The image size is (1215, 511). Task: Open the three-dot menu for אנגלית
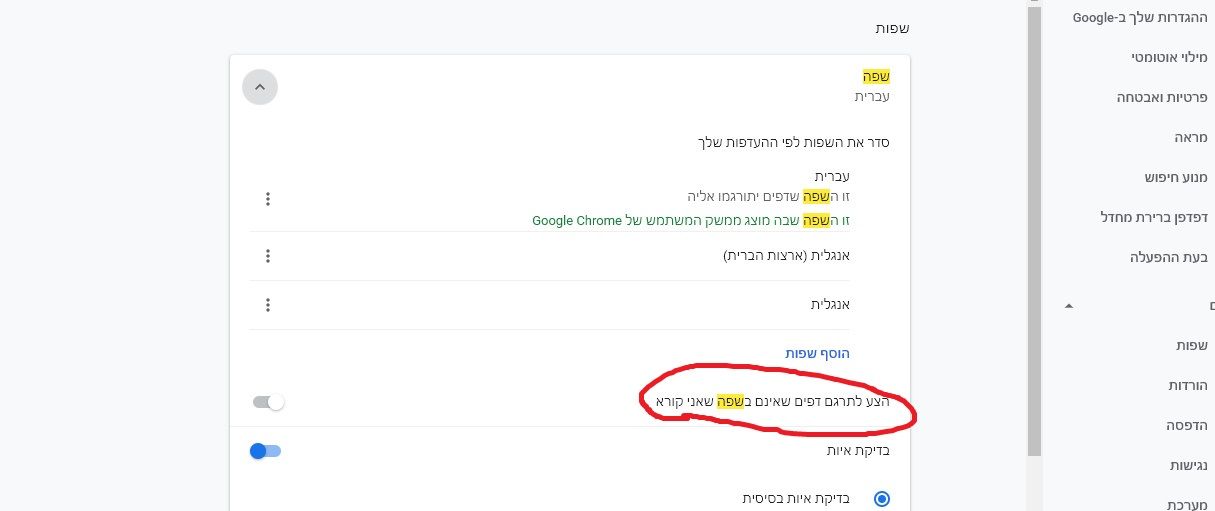[x=268, y=305]
